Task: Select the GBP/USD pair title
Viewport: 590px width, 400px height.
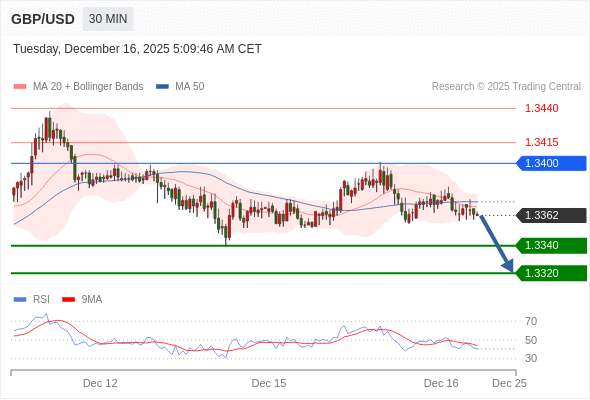Action: click(43, 19)
